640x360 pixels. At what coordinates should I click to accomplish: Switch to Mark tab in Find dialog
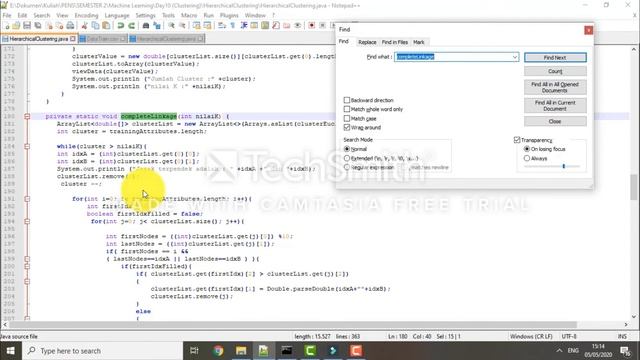(419, 42)
